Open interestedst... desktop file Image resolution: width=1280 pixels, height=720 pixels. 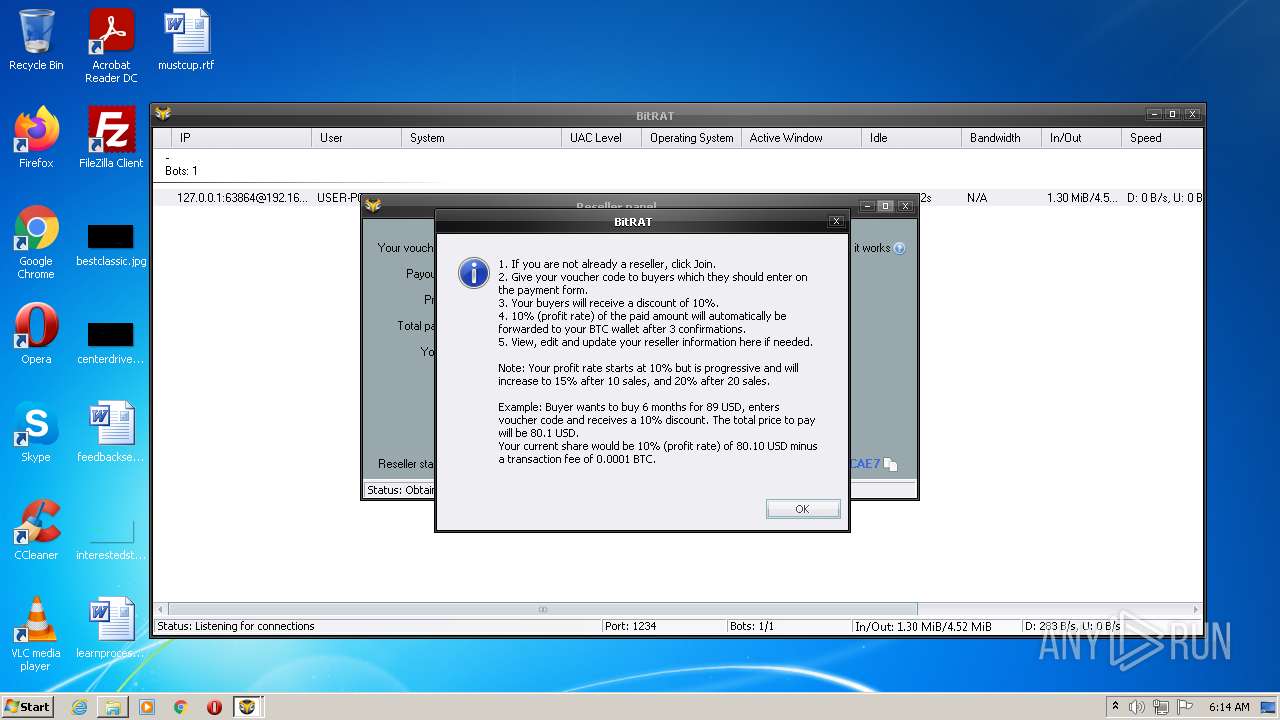pyautogui.click(x=111, y=540)
